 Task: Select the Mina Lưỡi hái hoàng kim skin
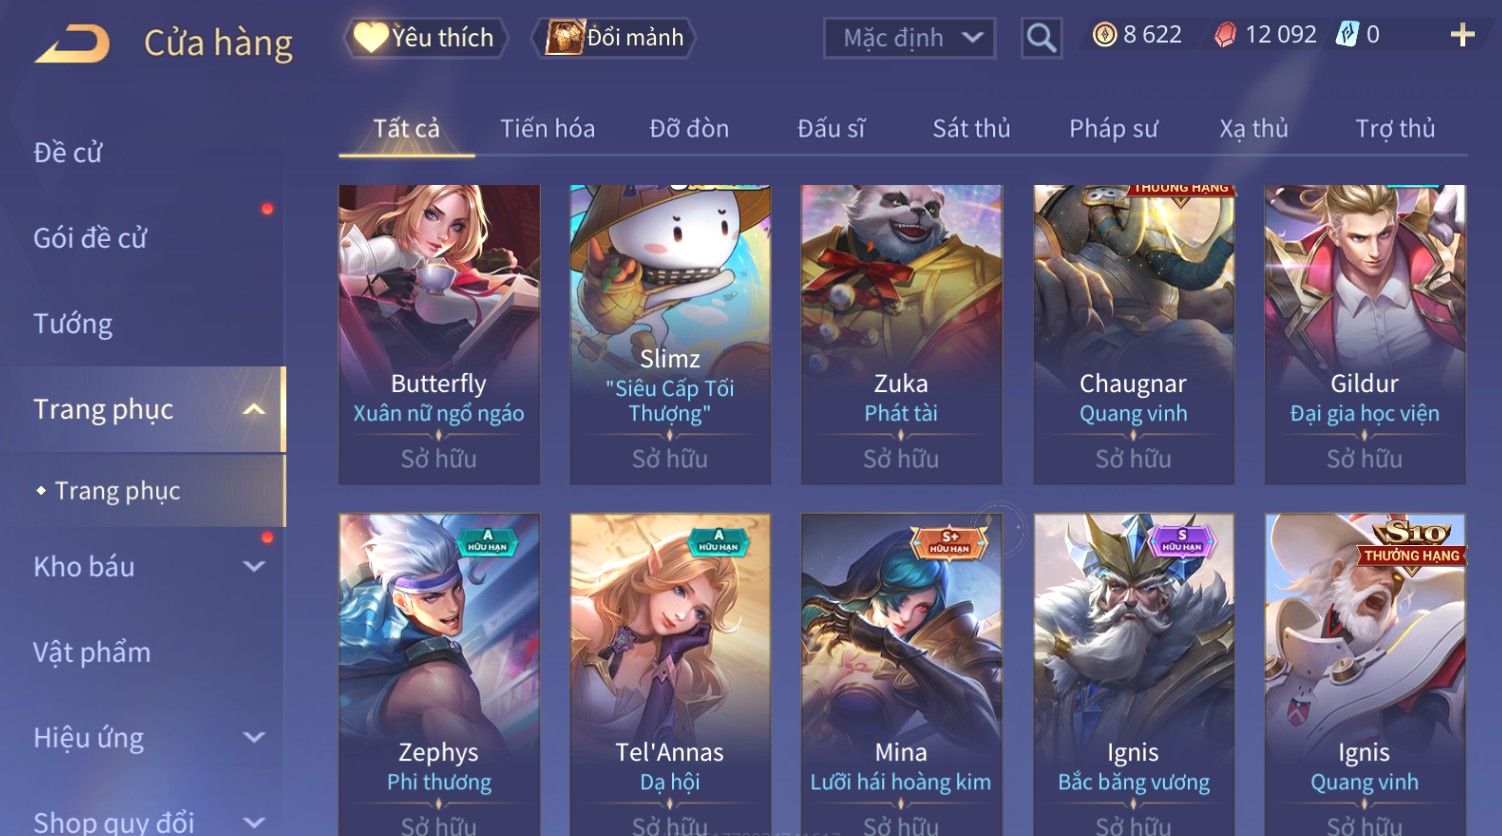click(x=901, y=674)
